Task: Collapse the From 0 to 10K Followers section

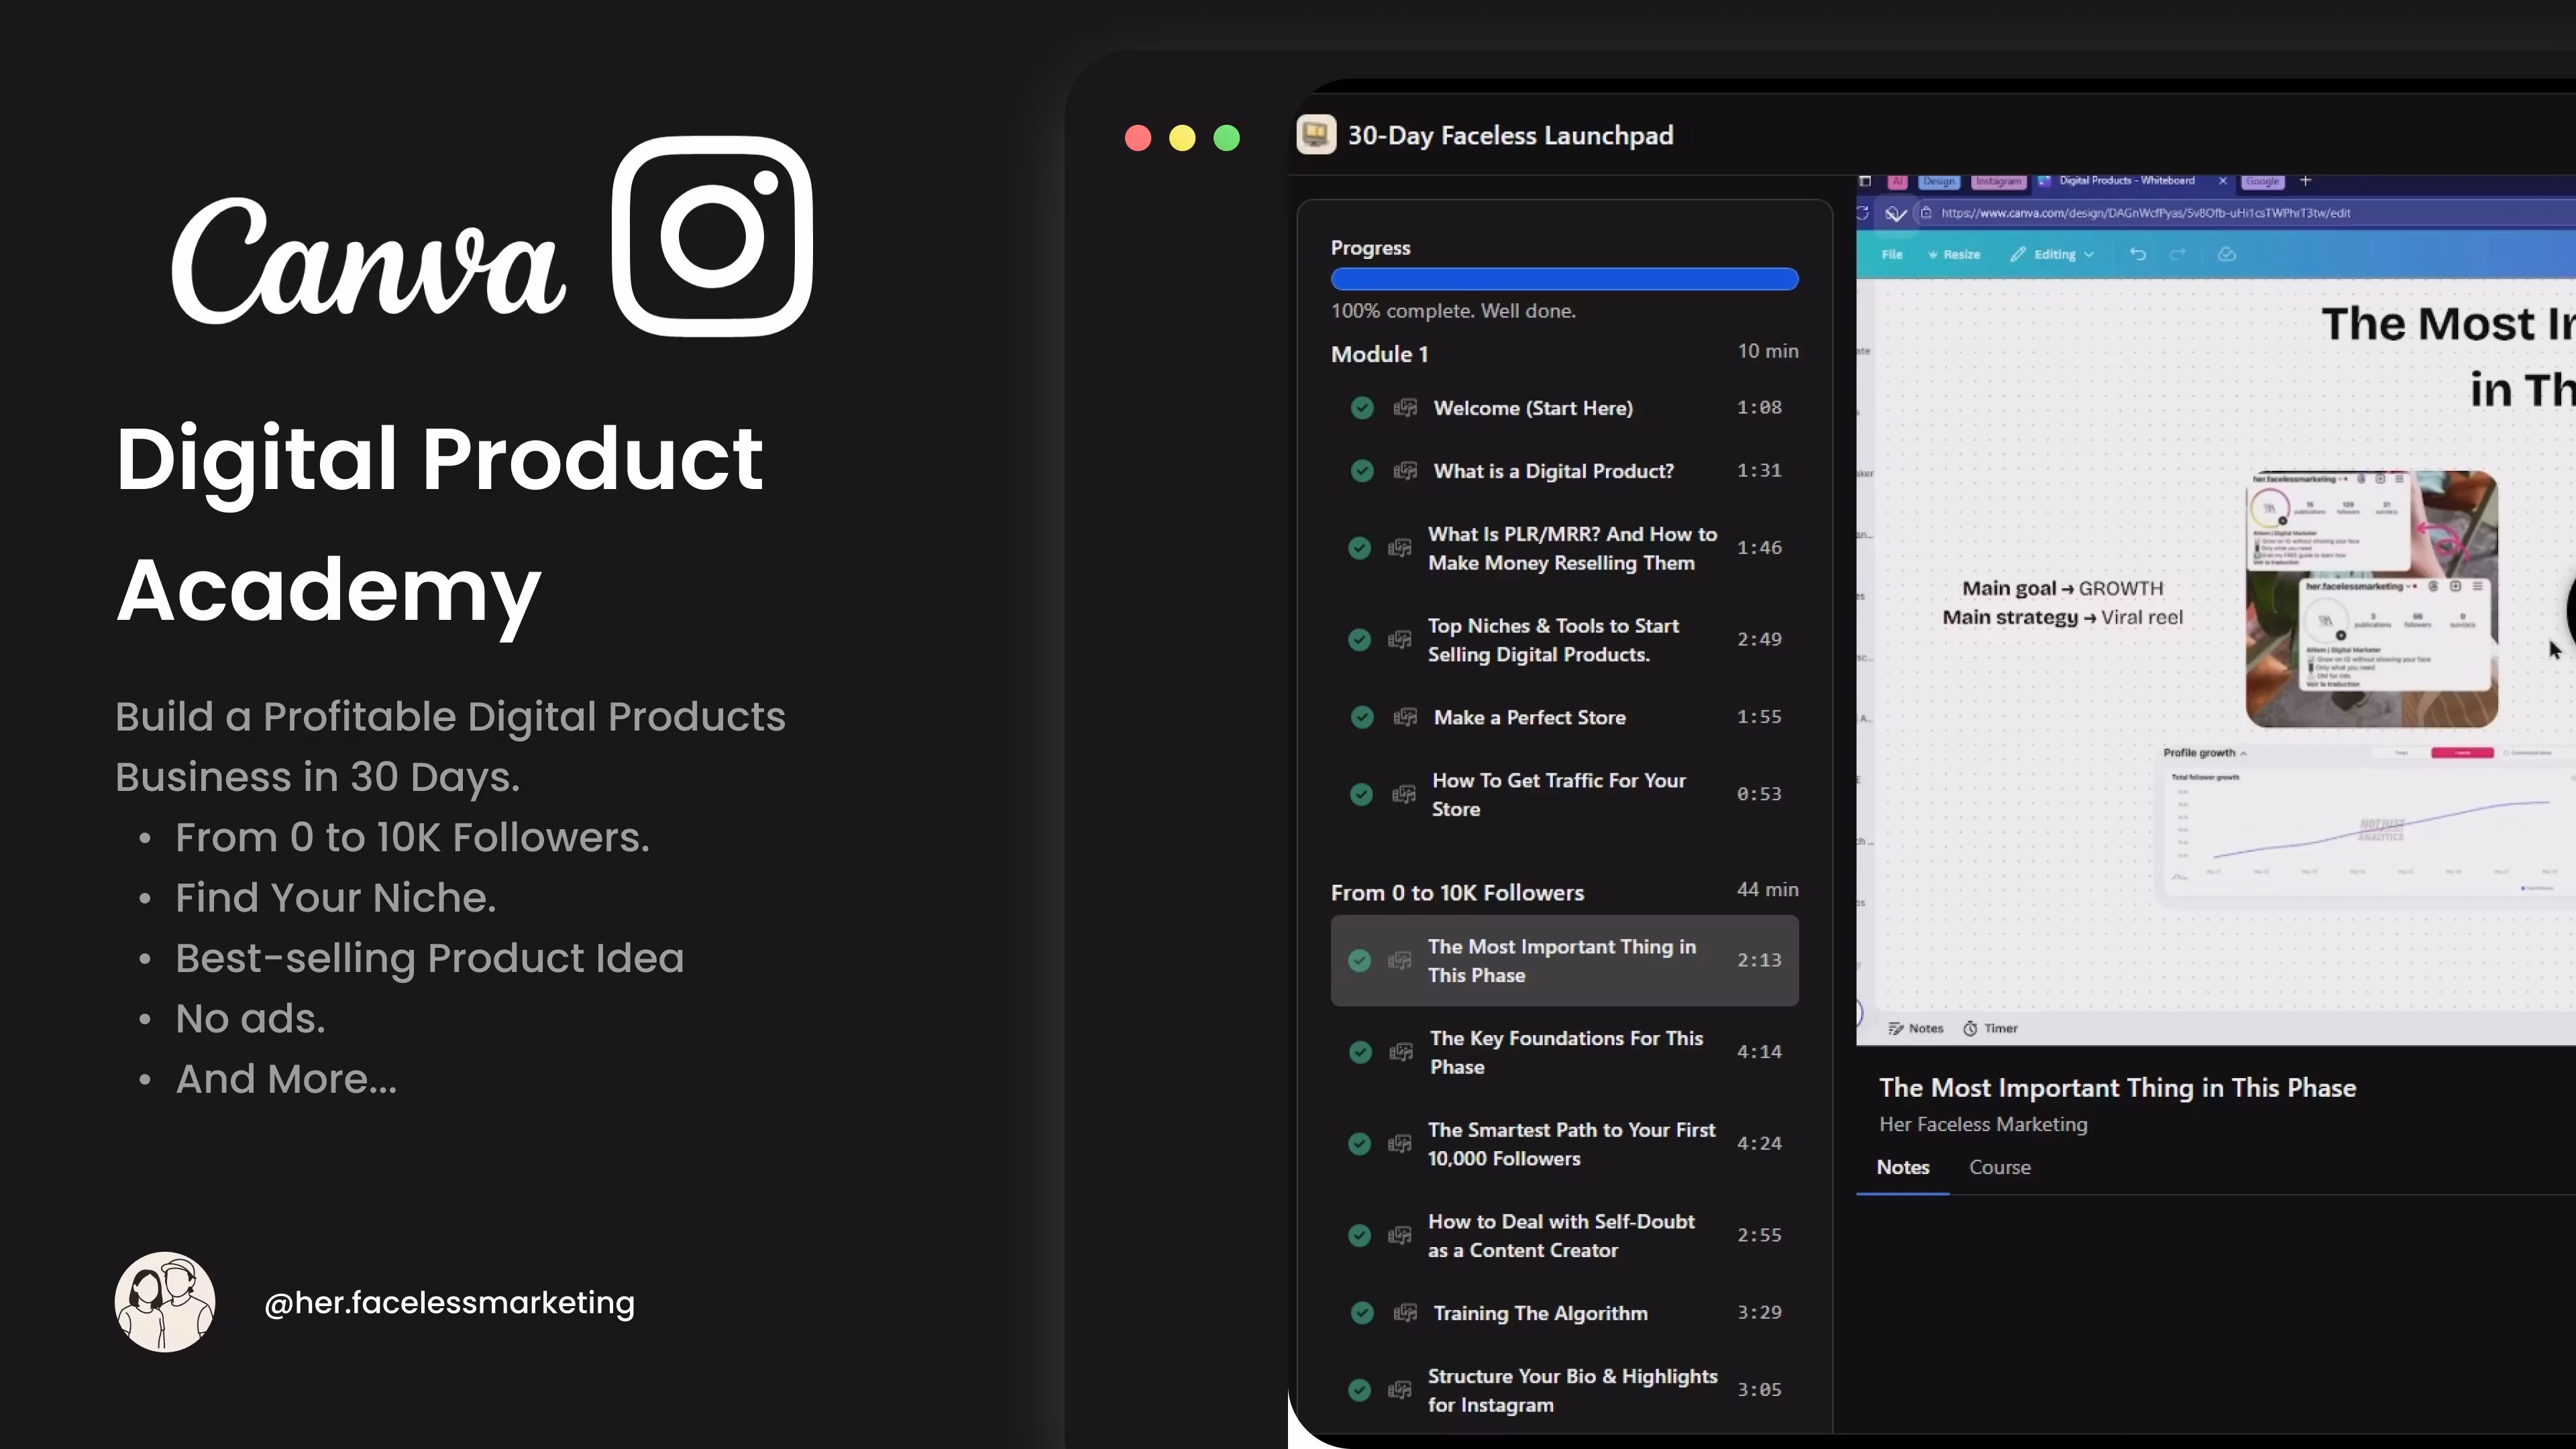Action: [x=1457, y=892]
